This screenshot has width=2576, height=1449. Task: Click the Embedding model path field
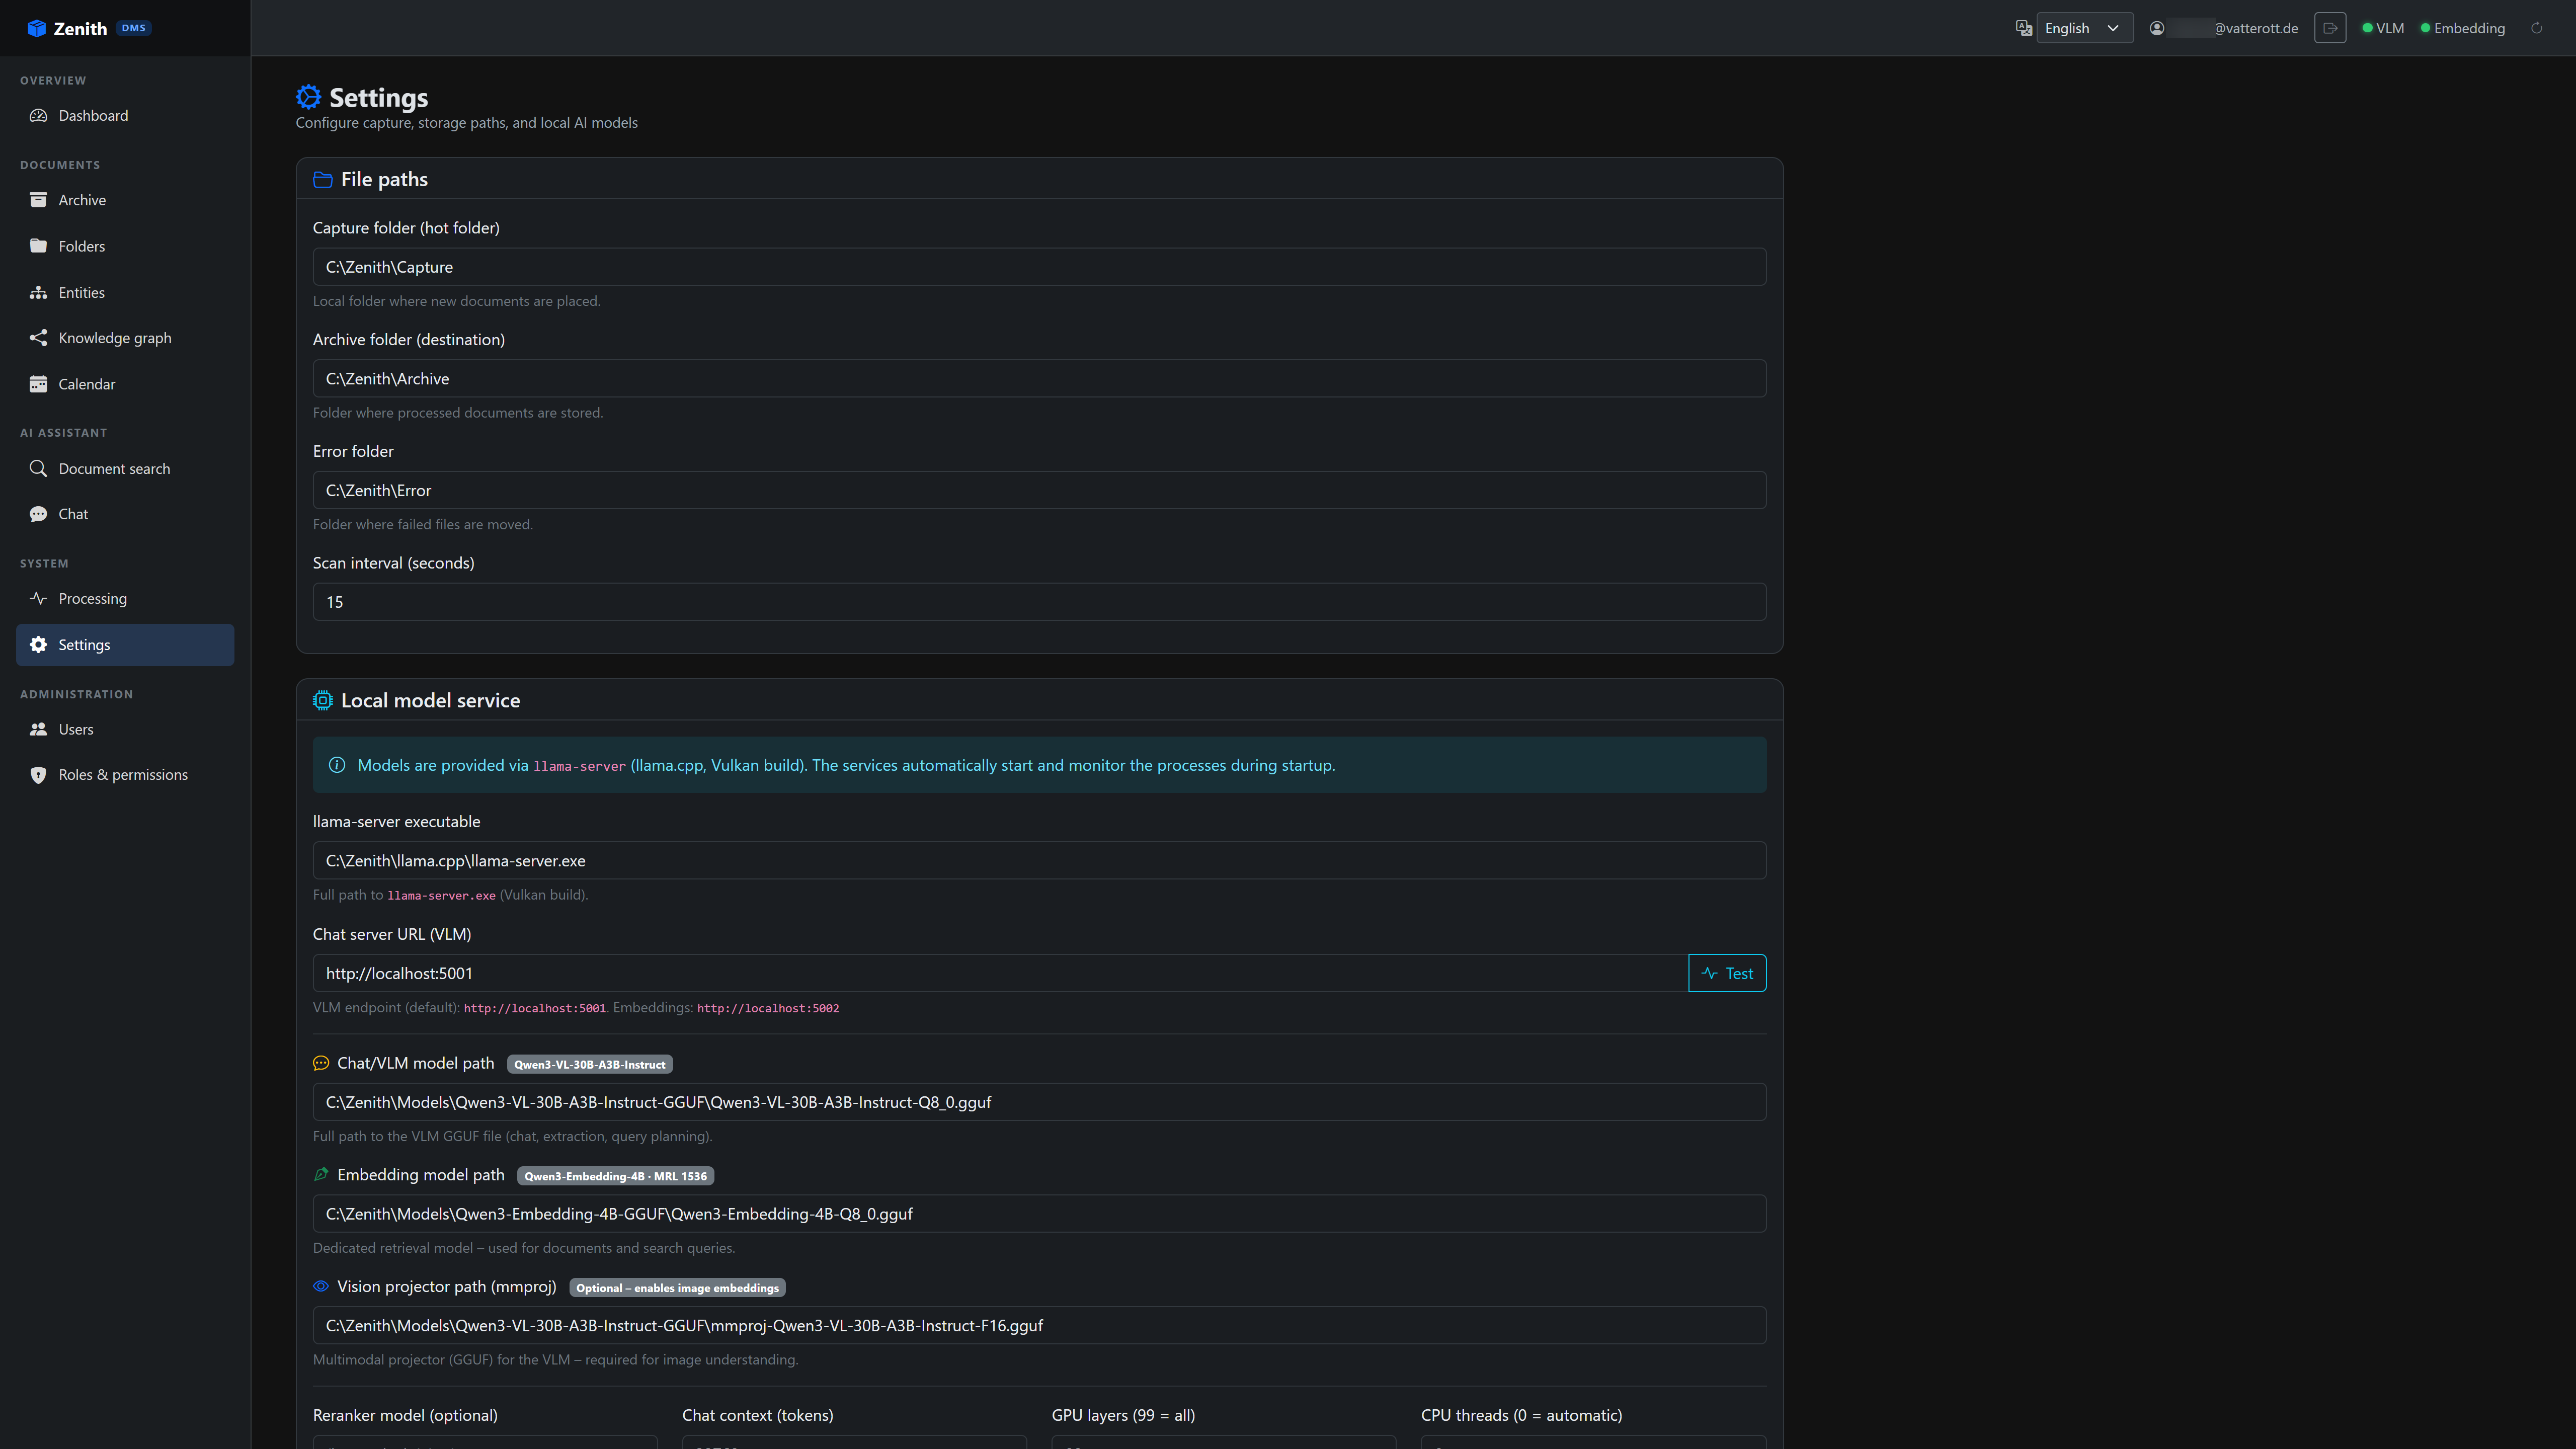1039,1214
